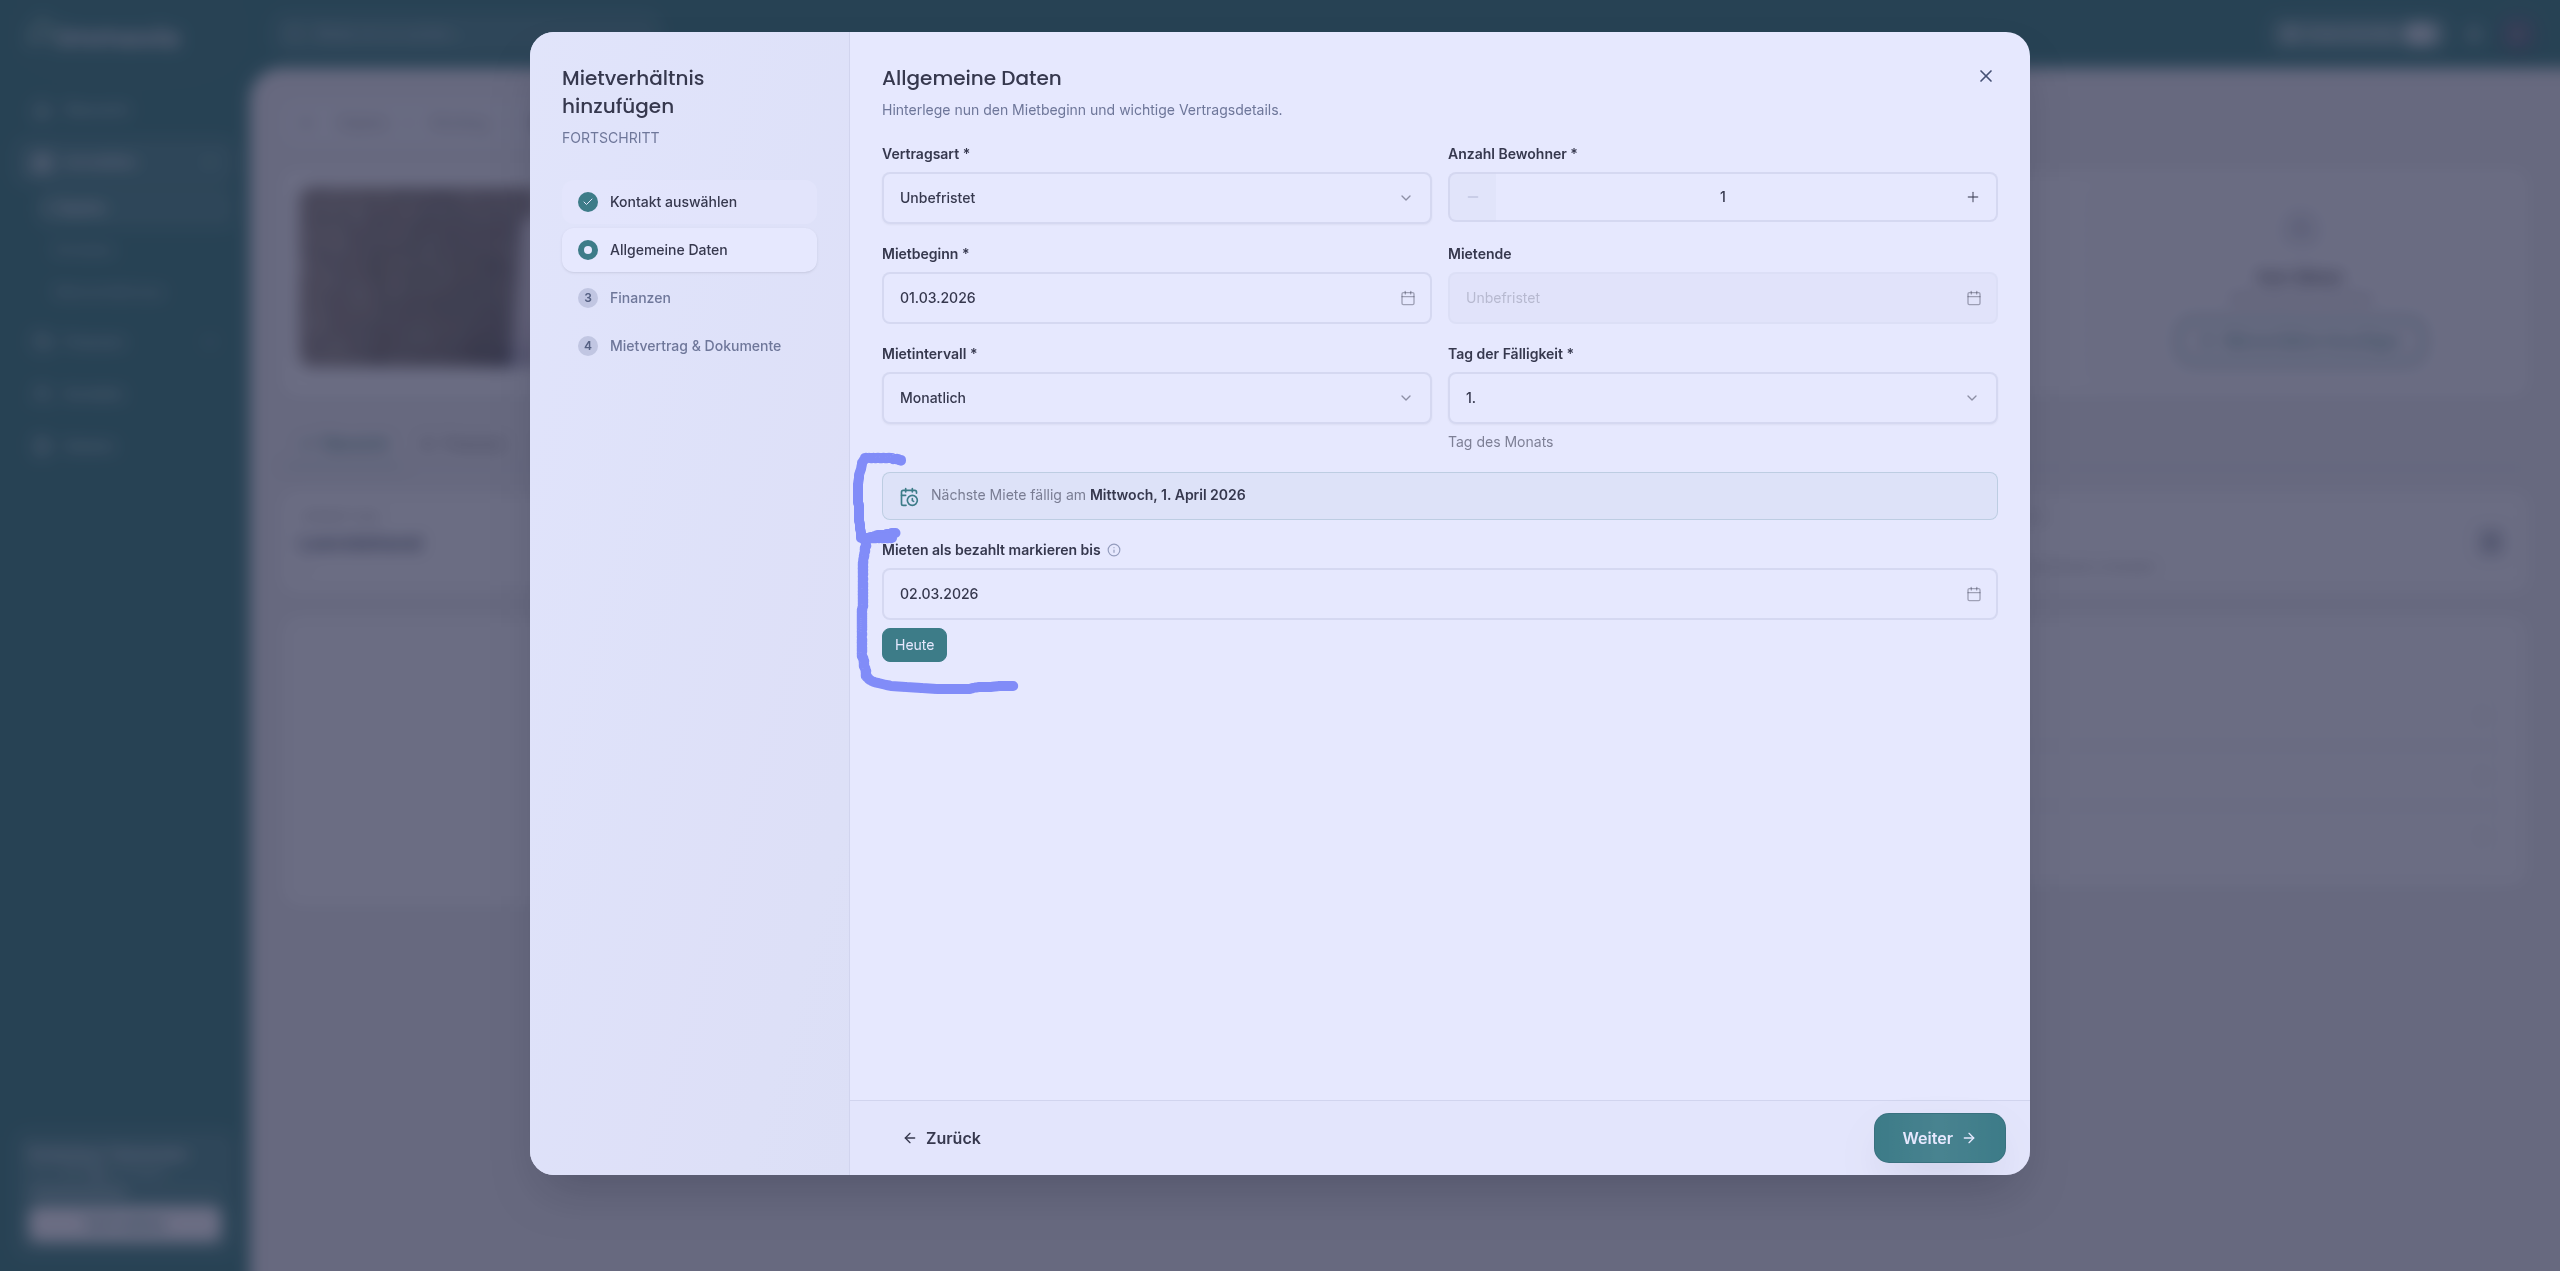Jump to Finanzen step
Image resolution: width=2560 pixels, height=1271 pixels.
(640, 298)
